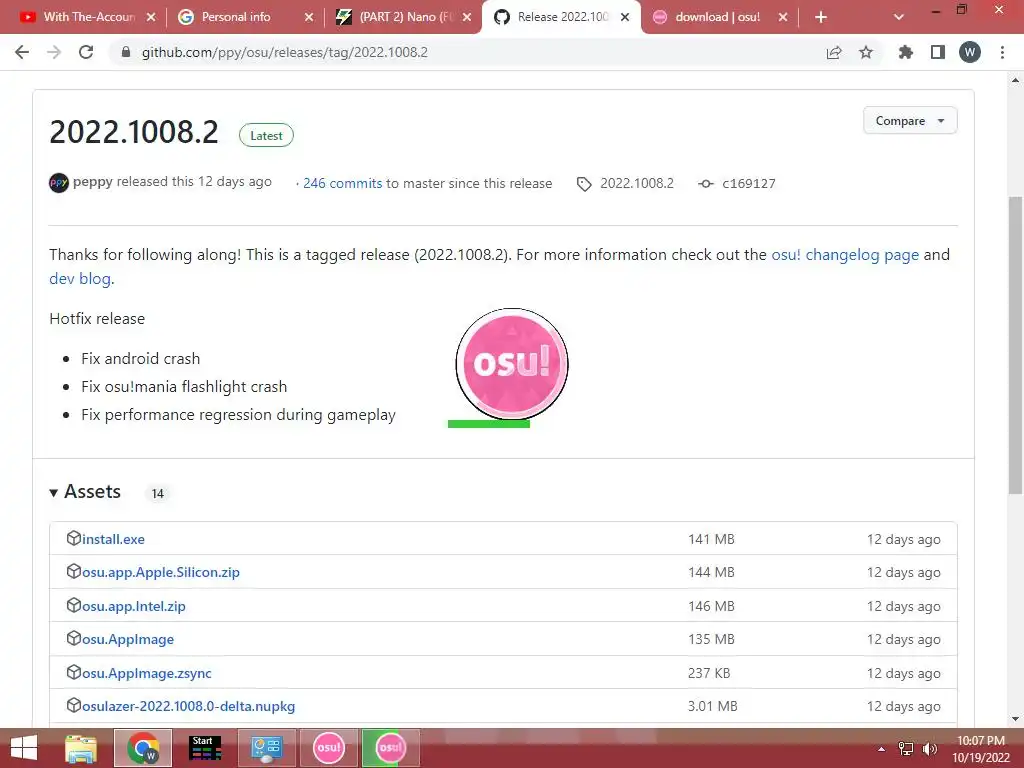Click the package icon beside install.exe

[x=74, y=538]
